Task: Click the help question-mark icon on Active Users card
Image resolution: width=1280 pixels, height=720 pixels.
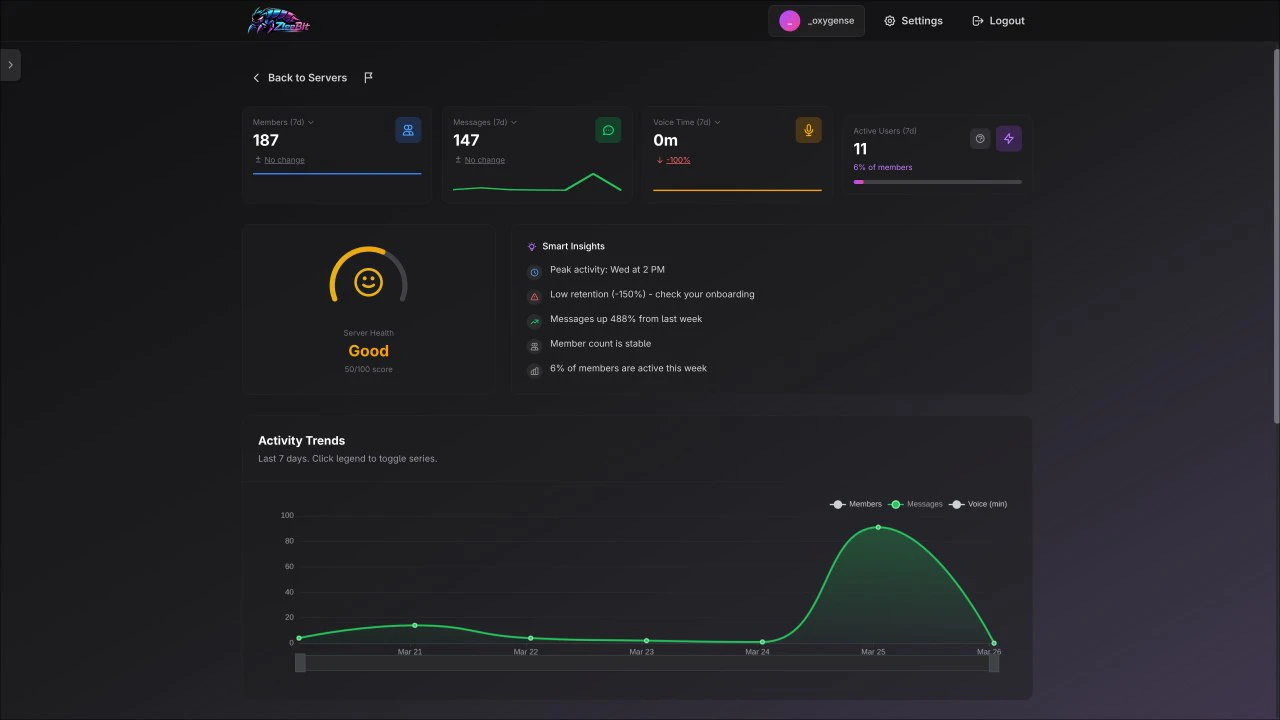Action: [980, 138]
